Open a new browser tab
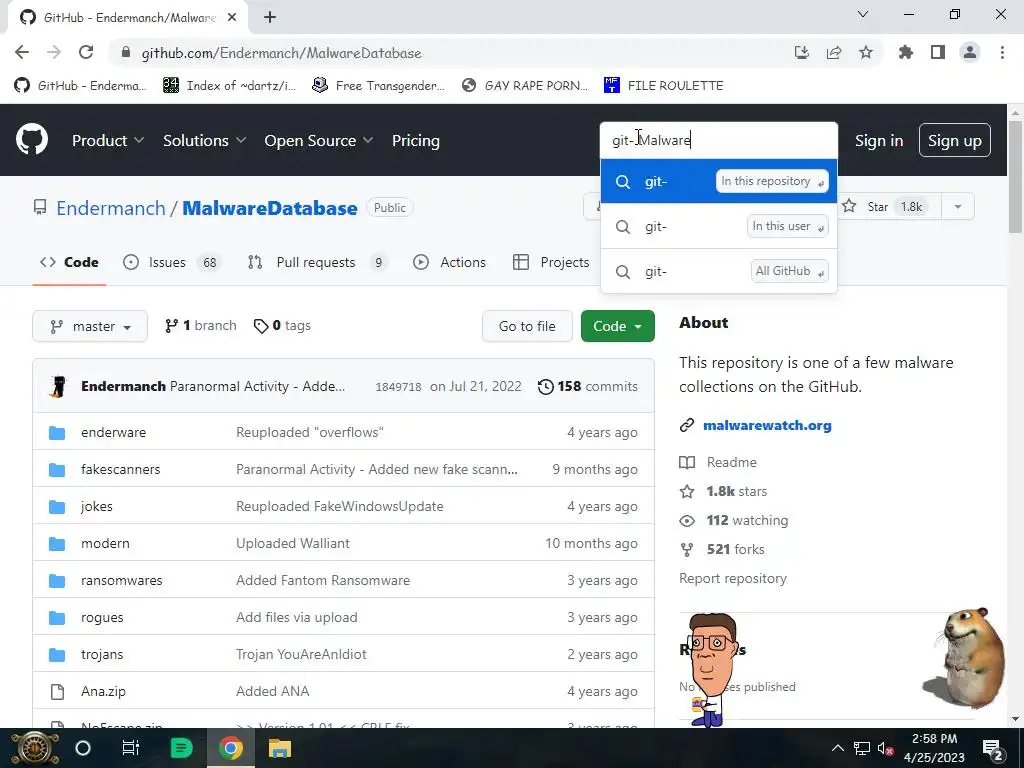 pyautogui.click(x=270, y=18)
